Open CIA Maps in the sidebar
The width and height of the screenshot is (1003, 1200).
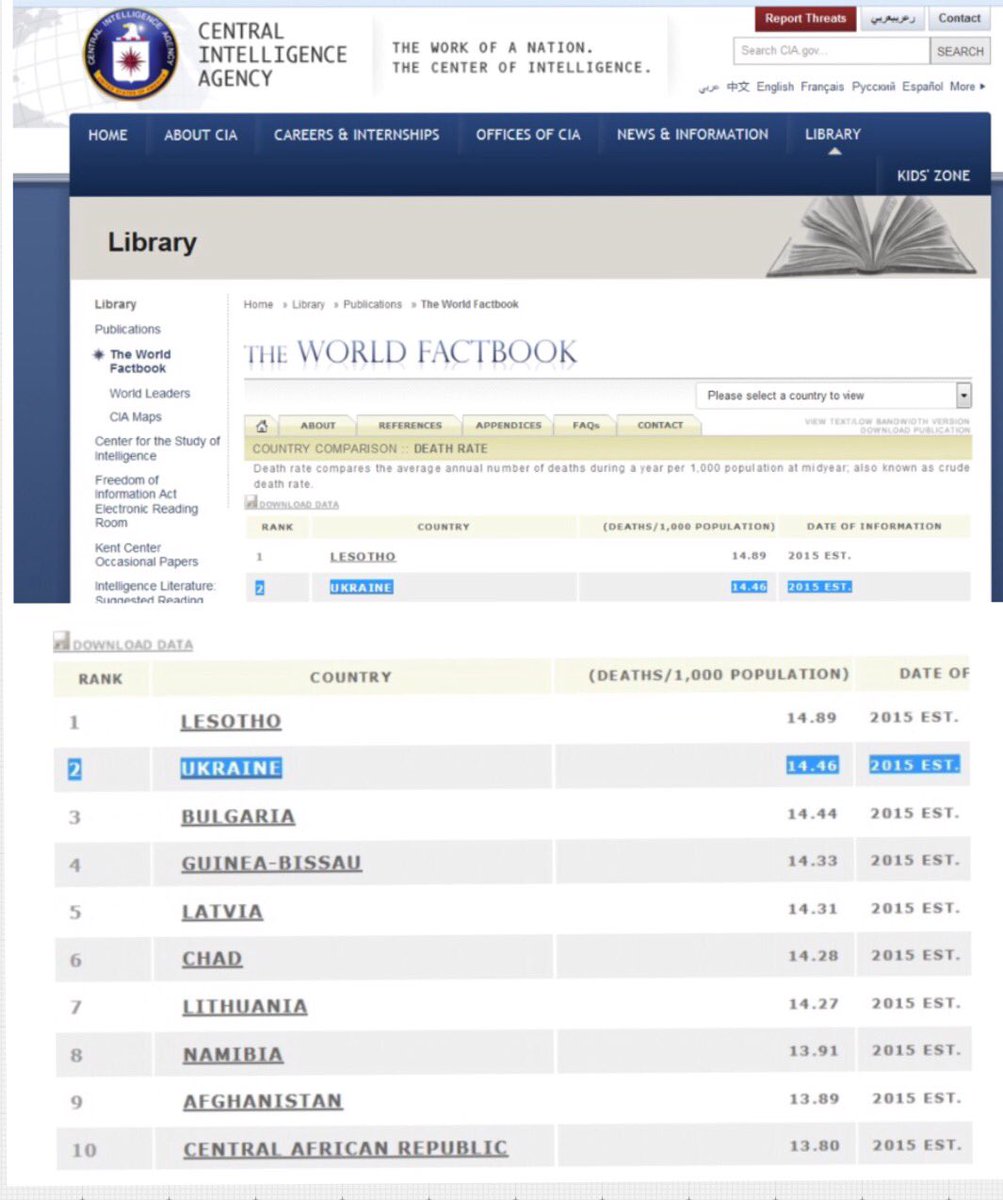(x=135, y=417)
